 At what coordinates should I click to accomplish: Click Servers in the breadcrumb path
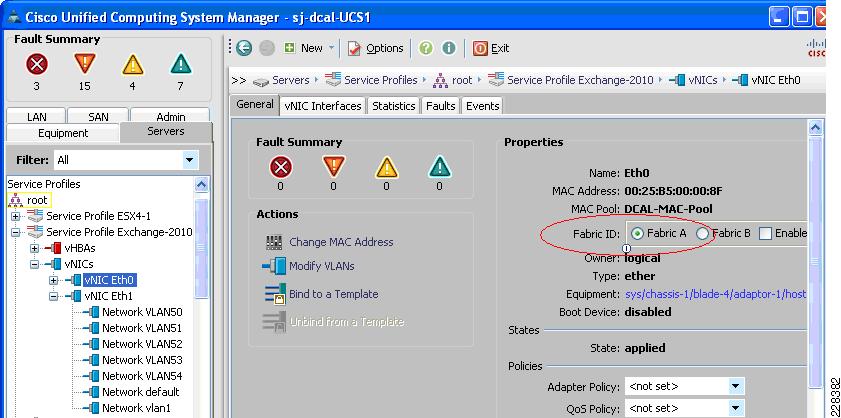(291, 80)
